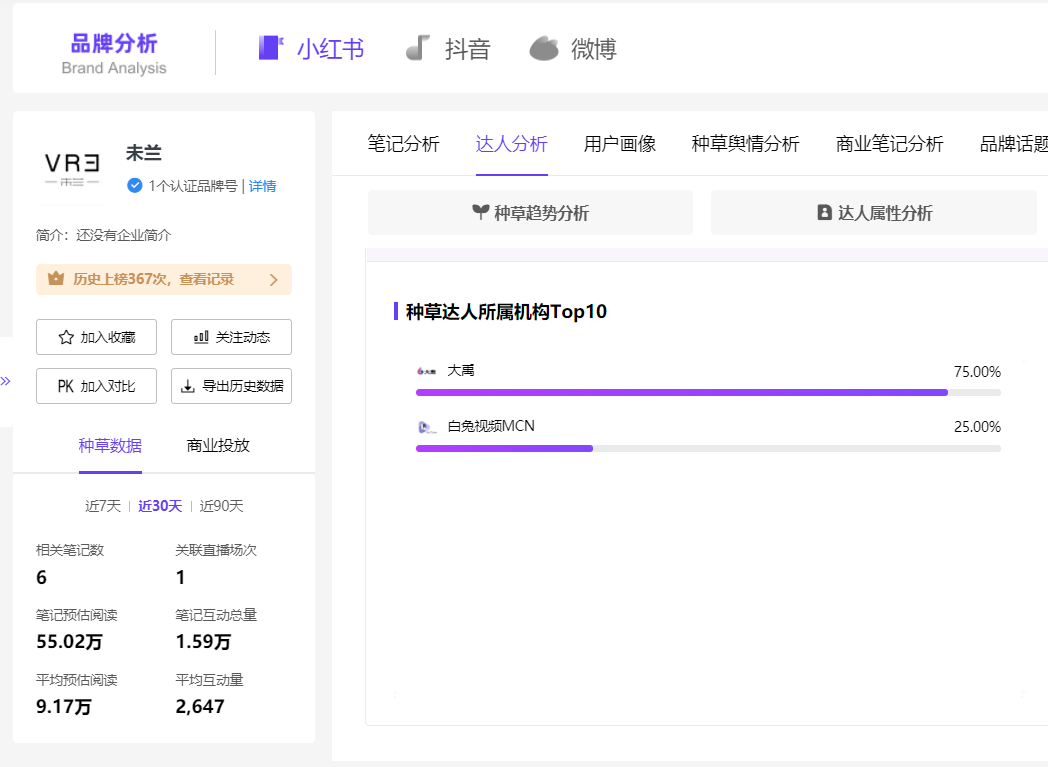Switch to 抖音 platform tab
1048x767 pixels.
448,49
